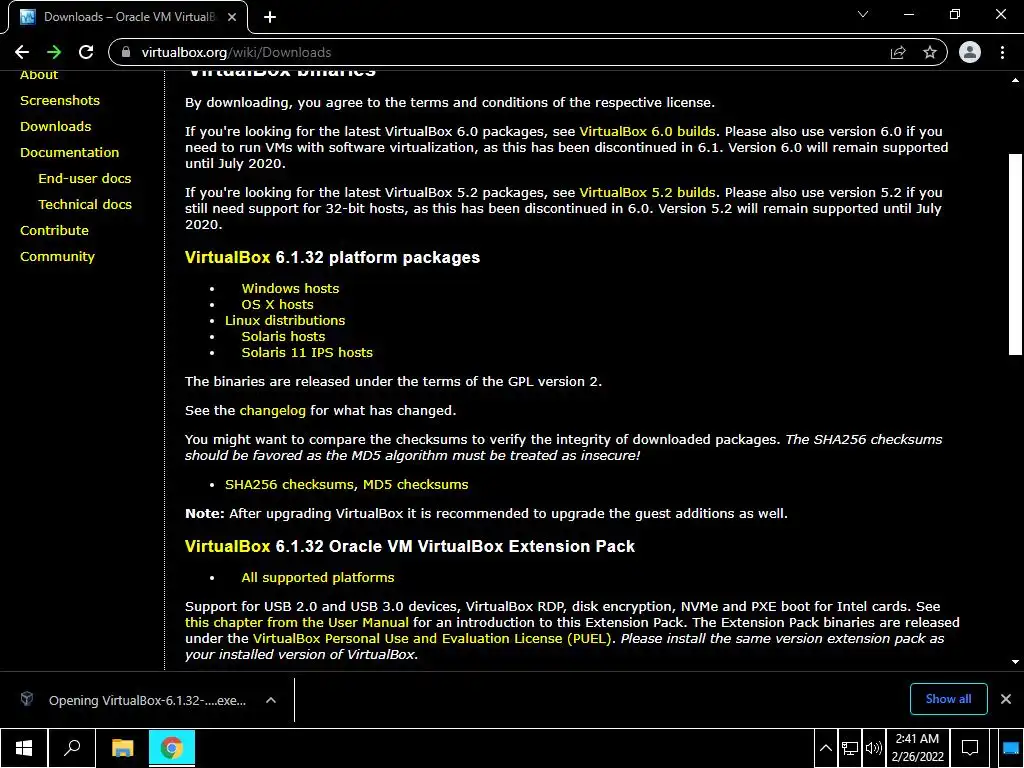Go to Downloads in the sidebar
The image size is (1024, 768).
56,127
